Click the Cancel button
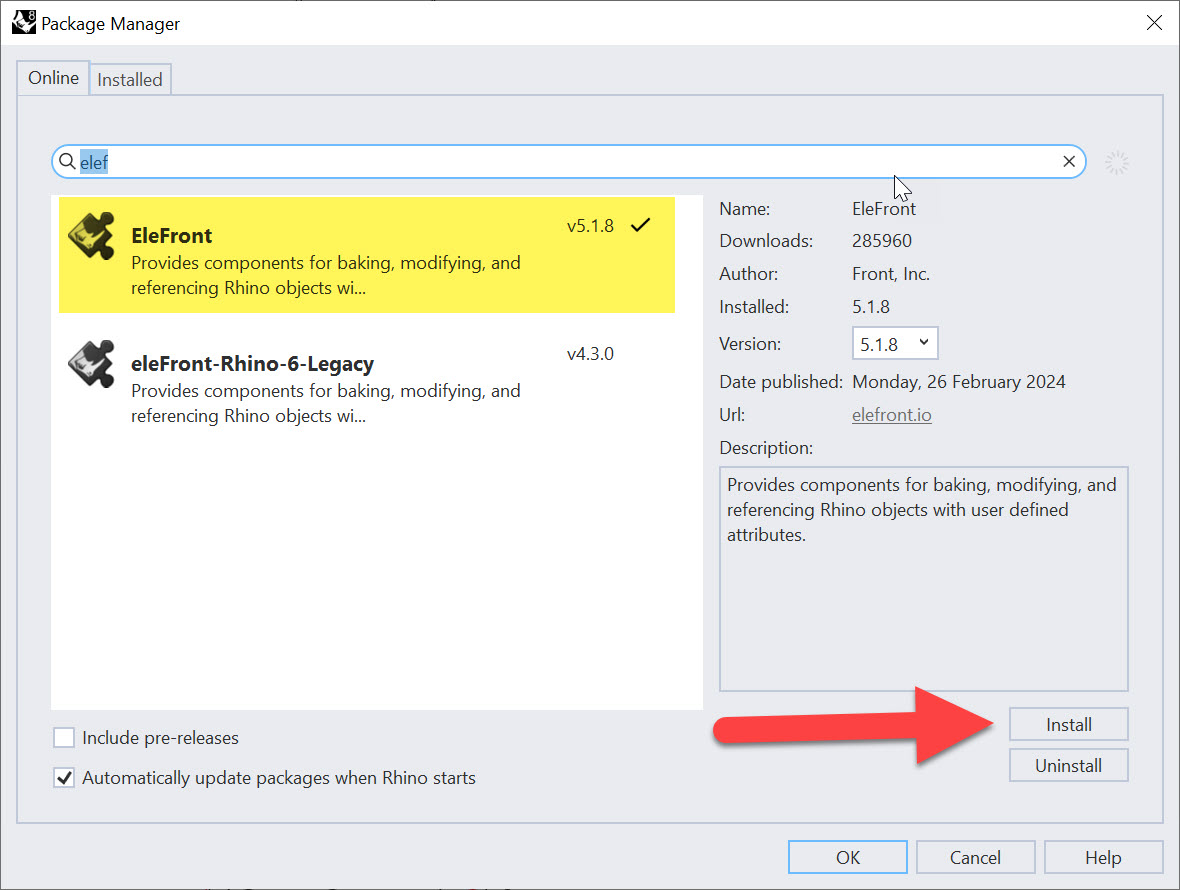This screenshot has width=1180, height=890. coord(975,857)
